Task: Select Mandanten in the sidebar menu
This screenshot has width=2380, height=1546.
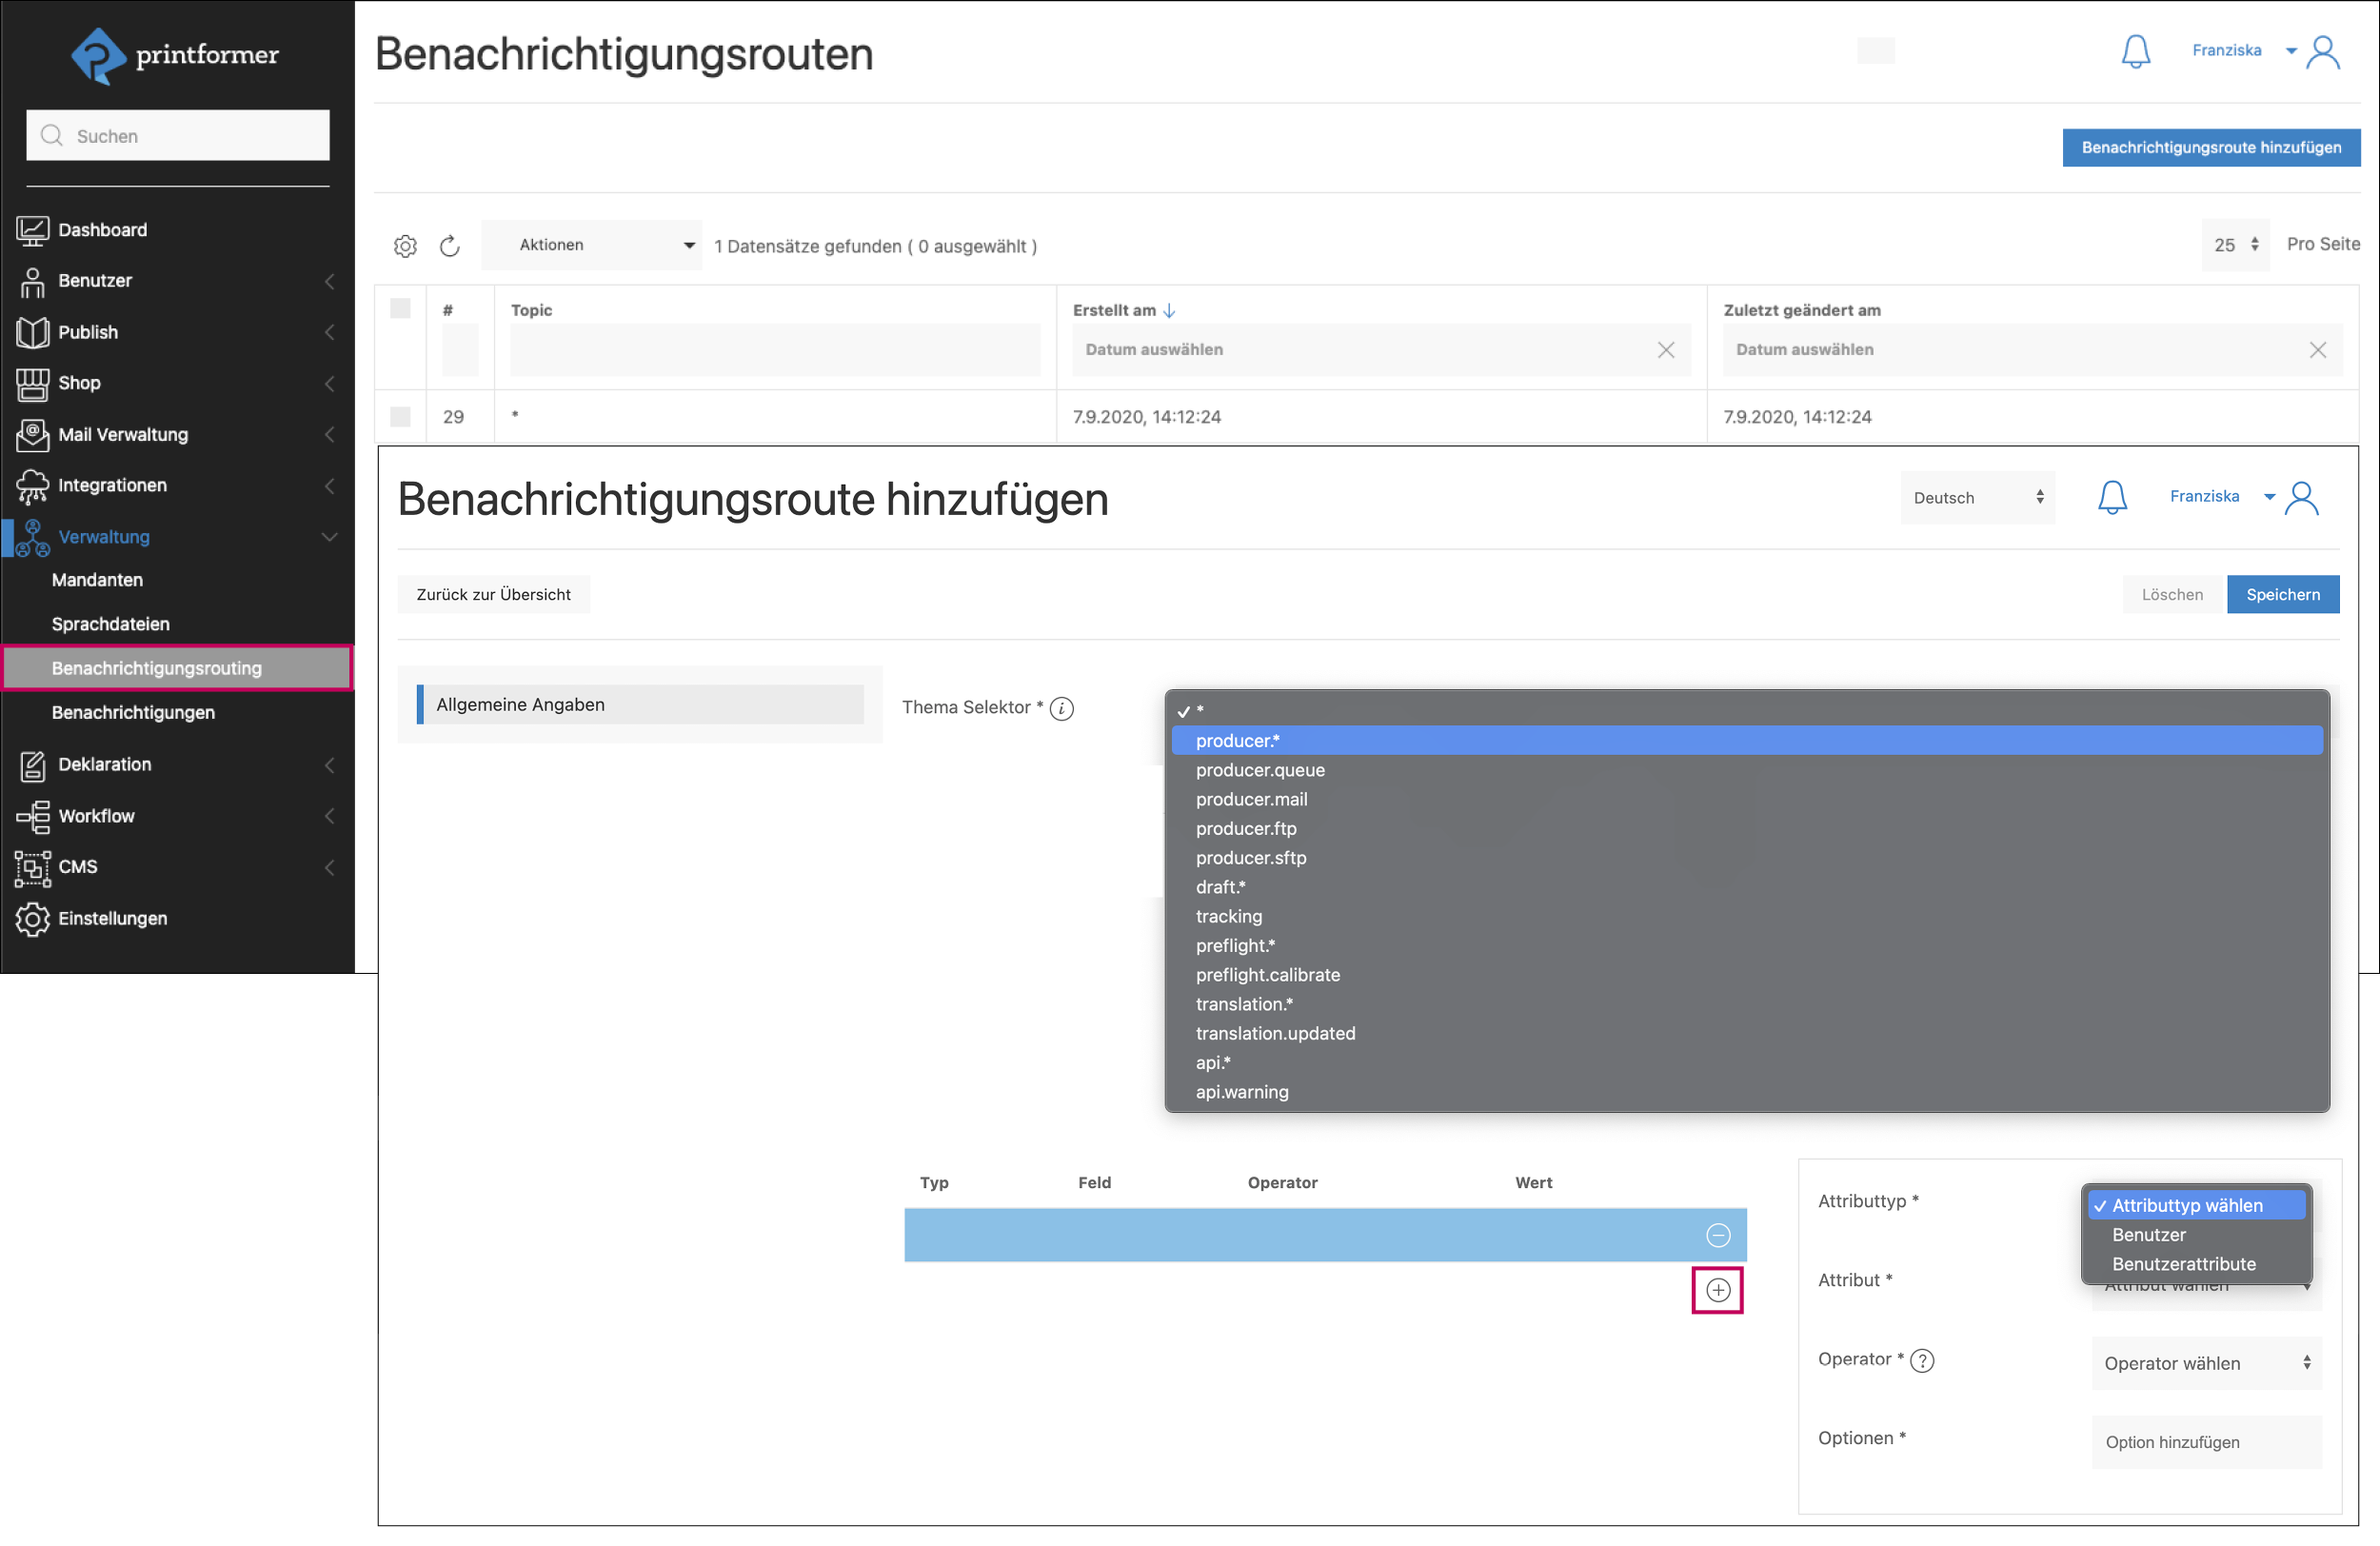Action: click(97, 579)
